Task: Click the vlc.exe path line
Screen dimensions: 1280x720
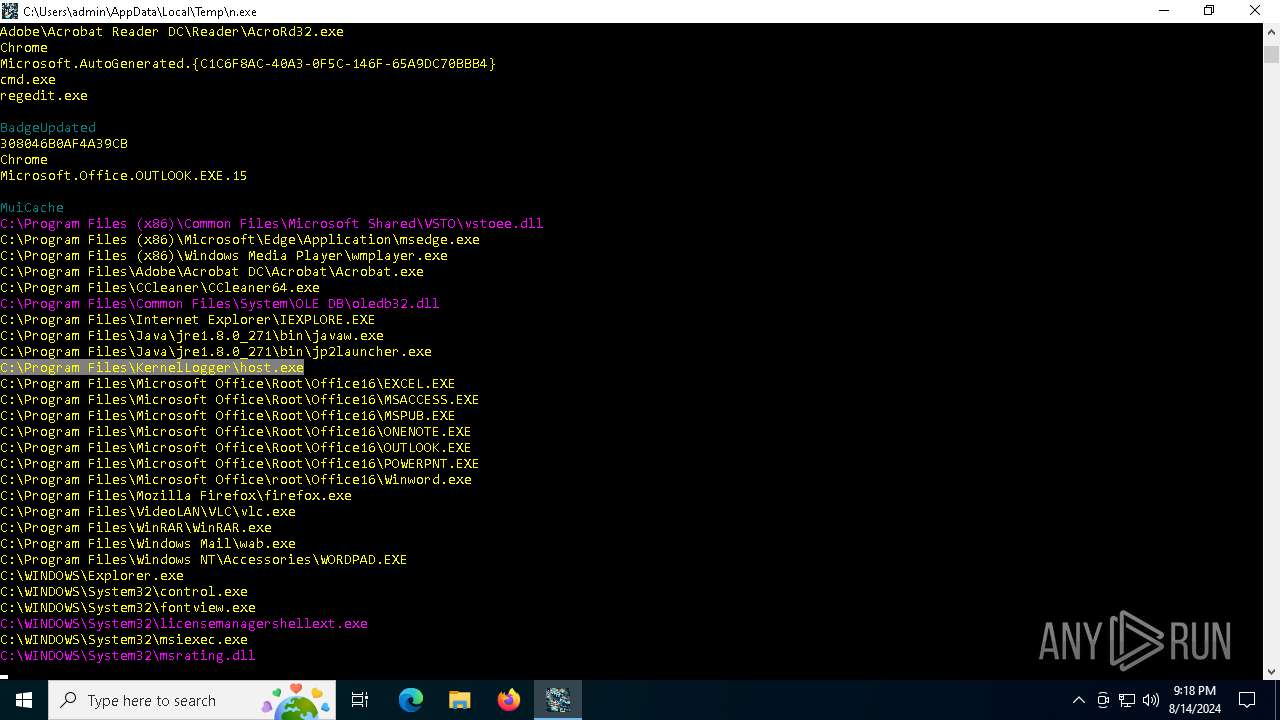Action: [x=148, y=512]
